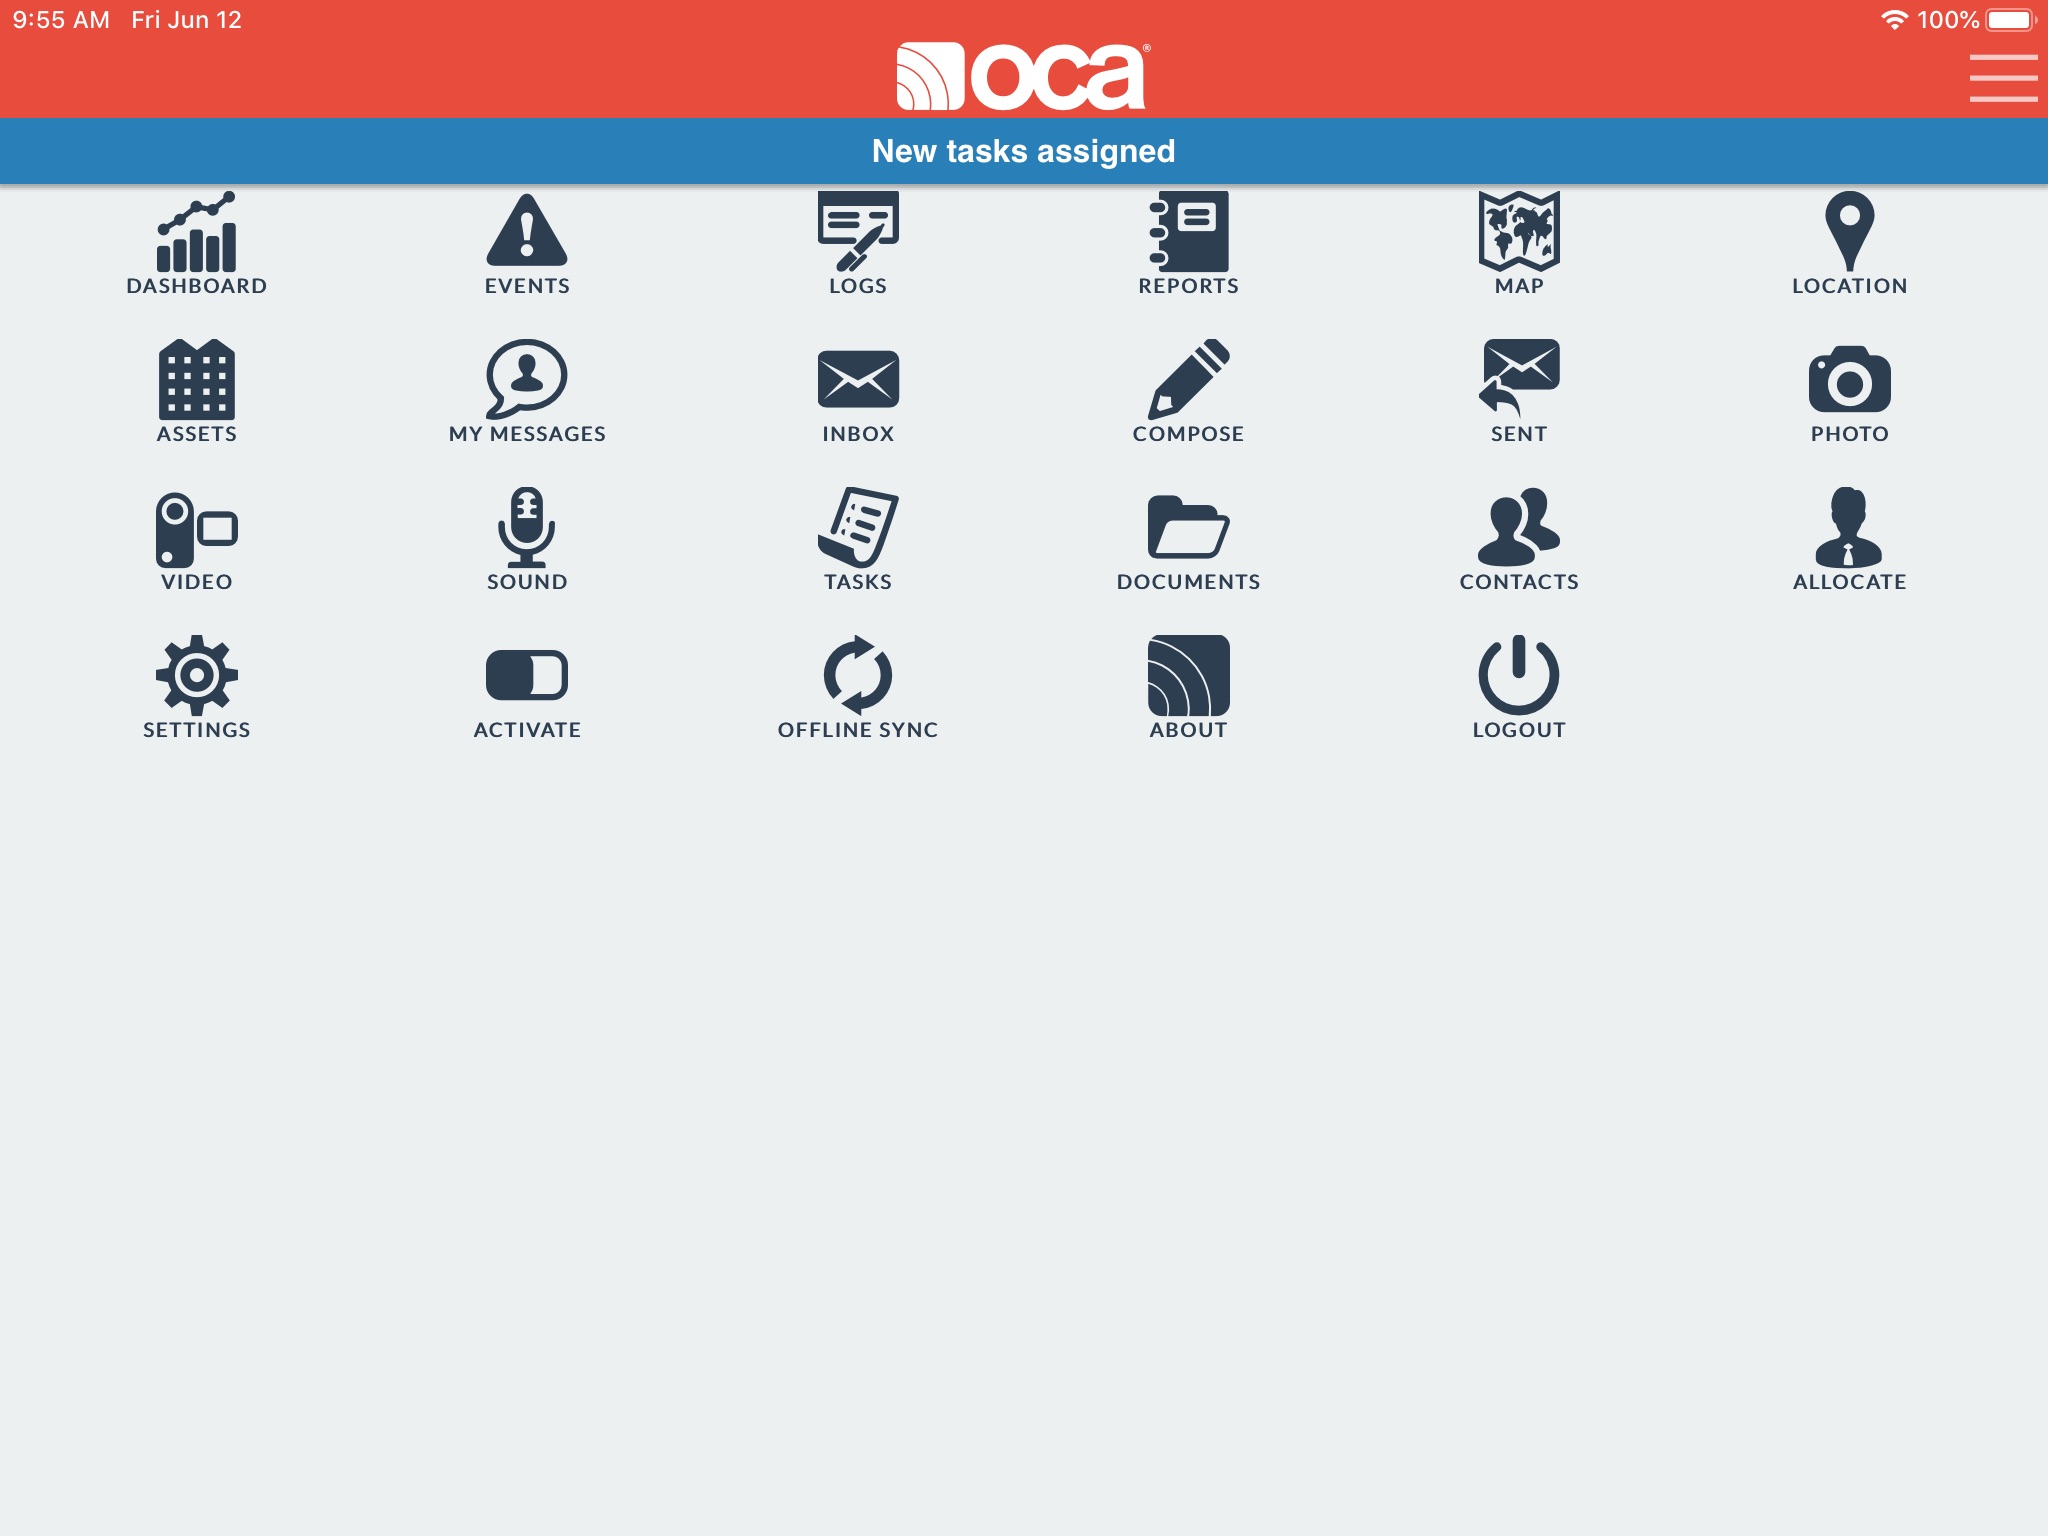Tap New tasks assigned notification banner
Screen dimensions: 2048x1536
(x=1024, y=150)
